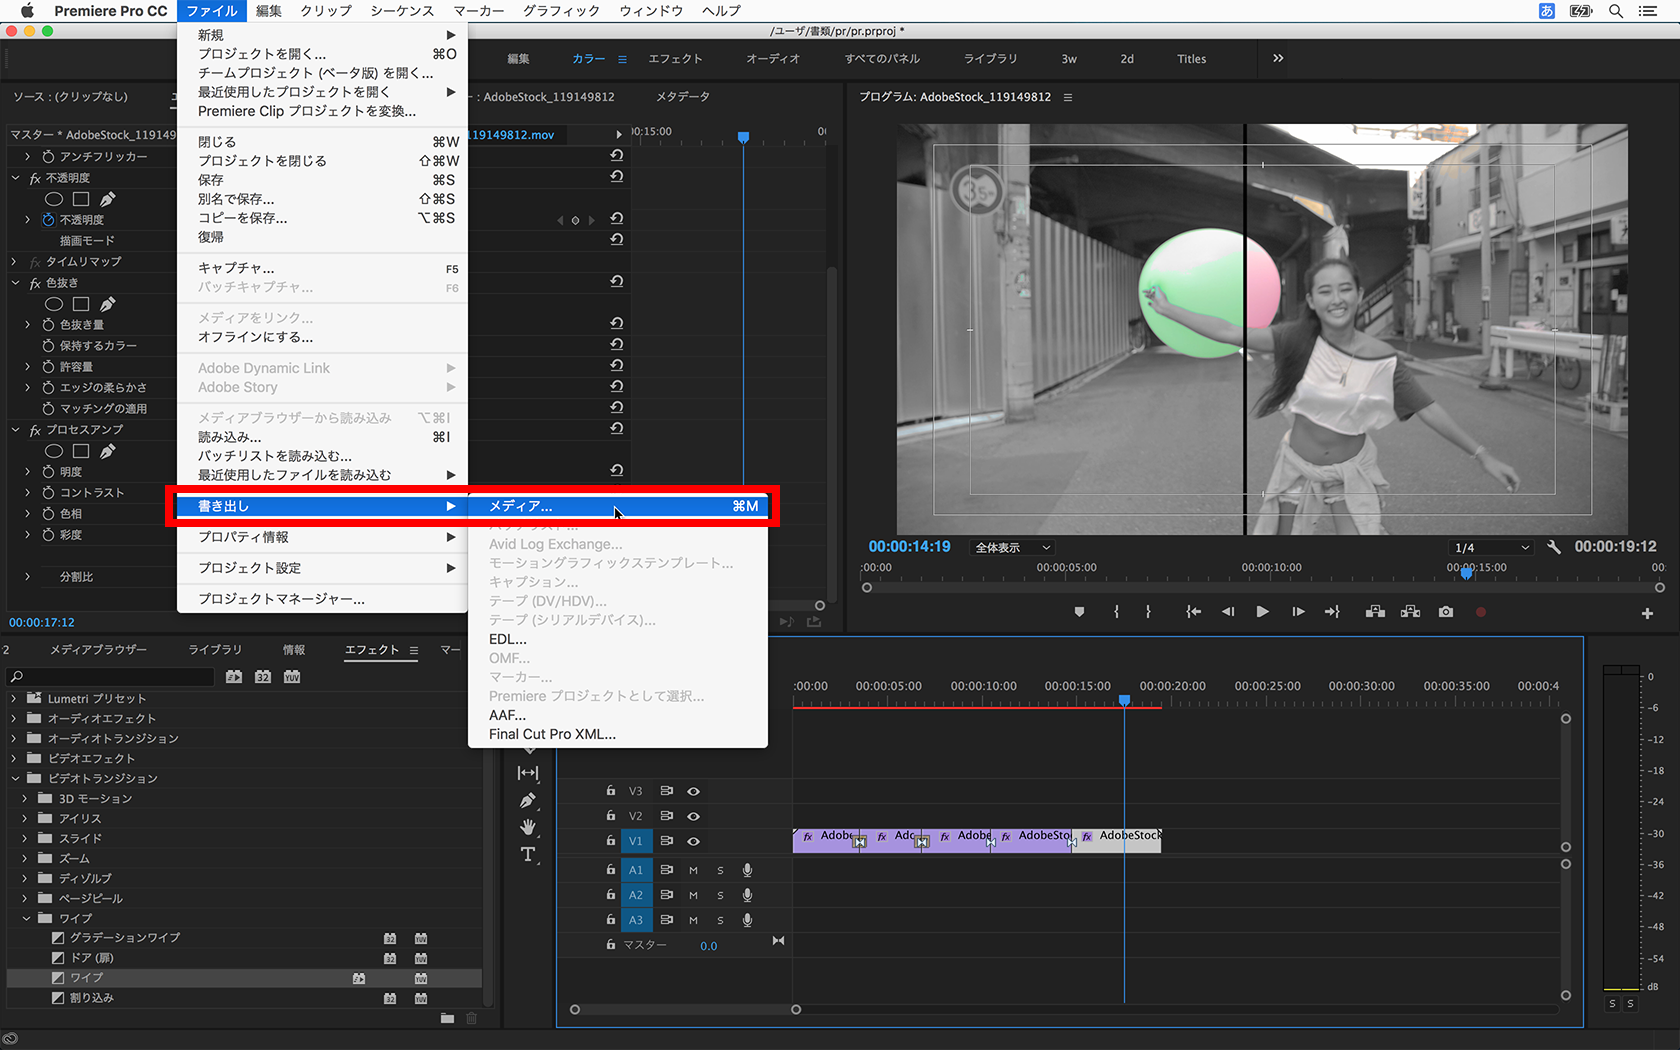Click the プロジェクトマネージャー... menu entry
Image resolution: width=1680 pixels, height=1050 pixels.
point(281,599)
